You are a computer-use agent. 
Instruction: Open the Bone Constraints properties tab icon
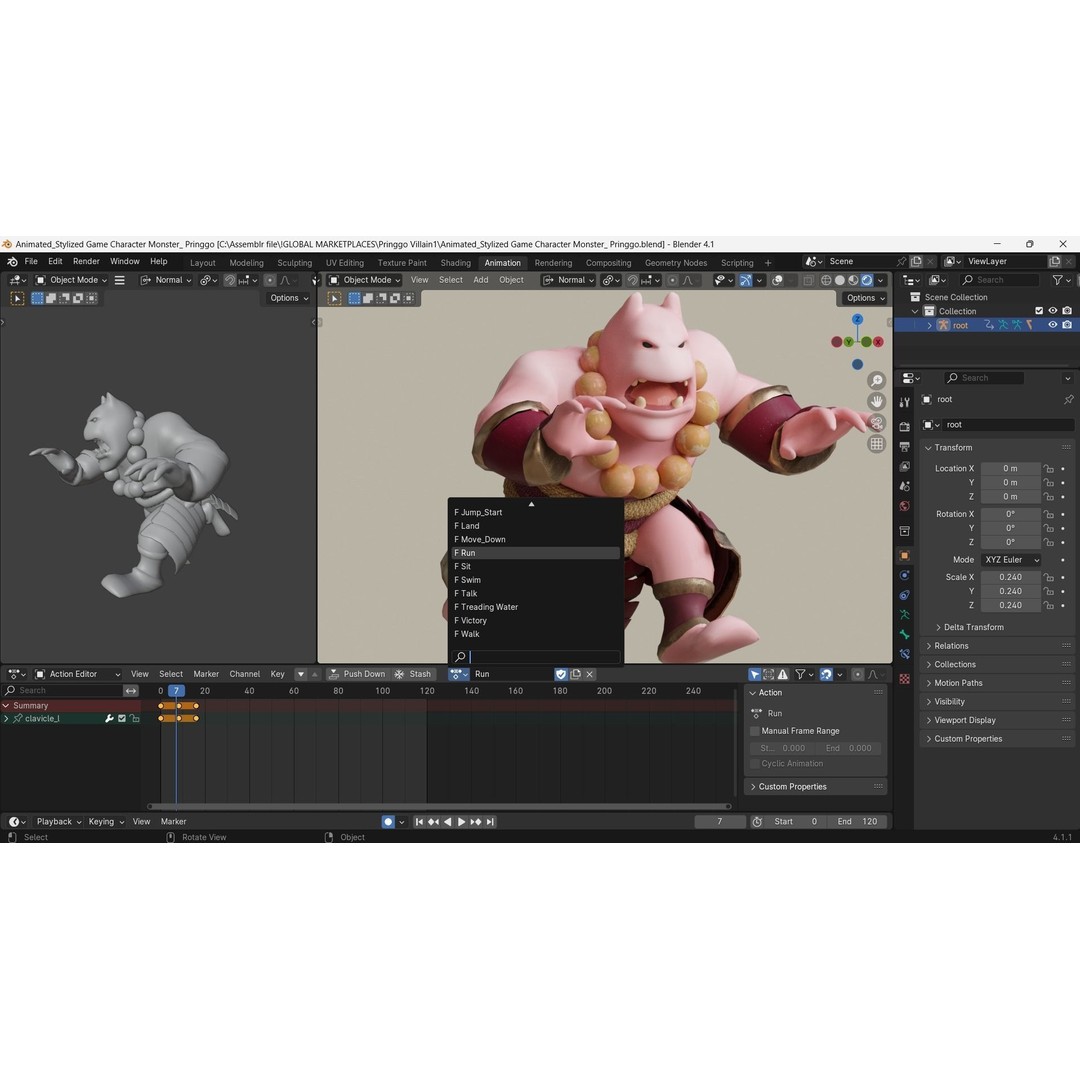click(904, 654)
